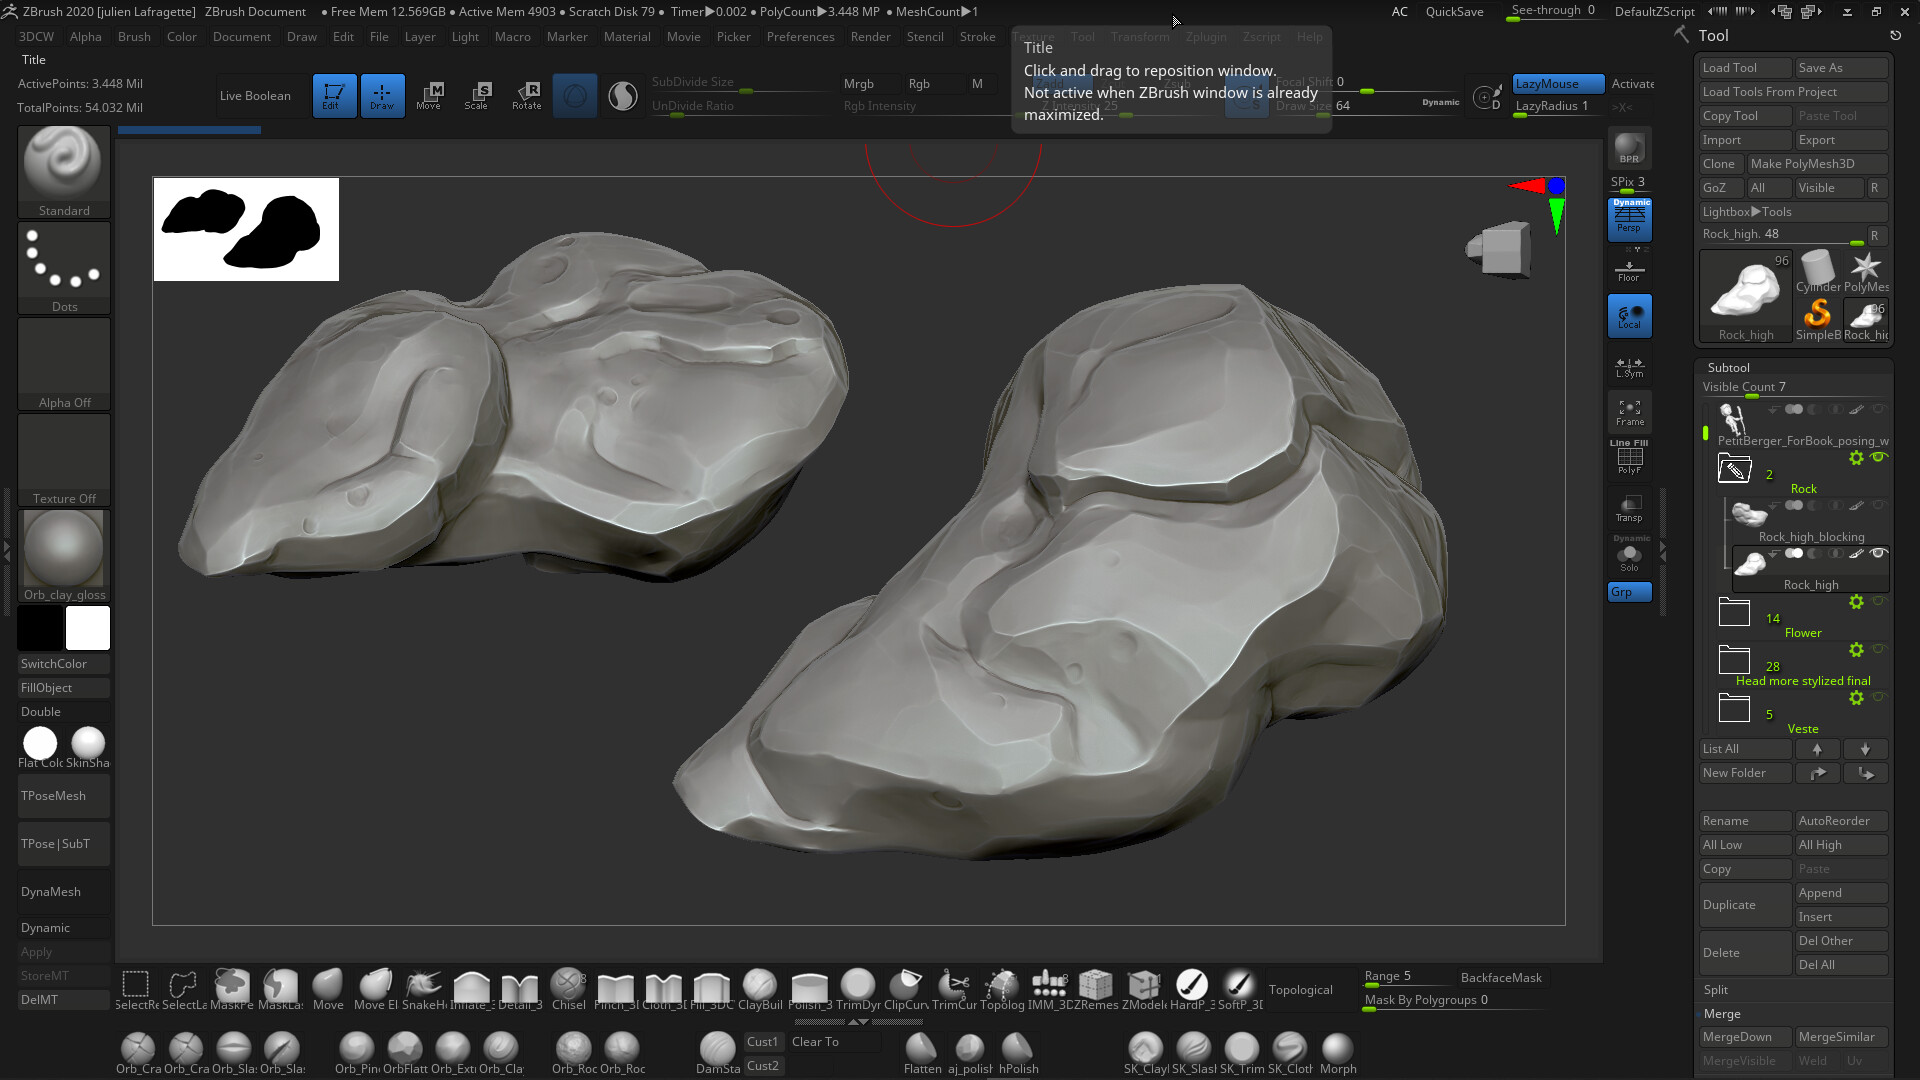
Task: Select the ClayBuildup brush icon
Action: (760, 989)
